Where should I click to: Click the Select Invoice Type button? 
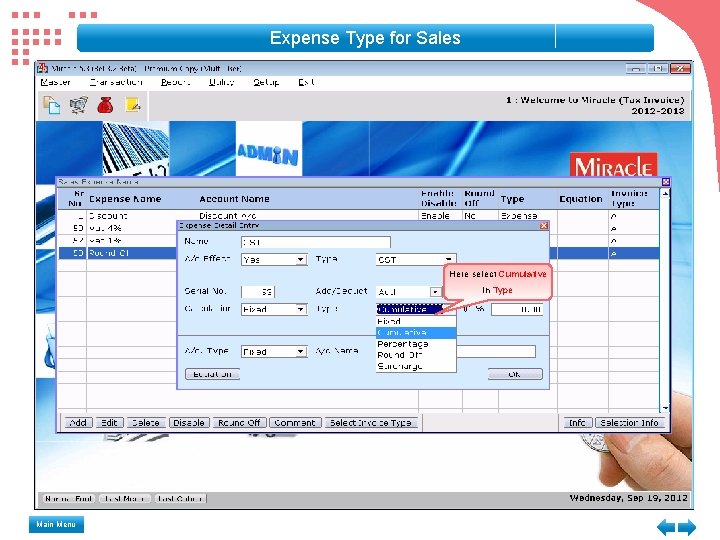pyautogui.click(x=371, y=423)
